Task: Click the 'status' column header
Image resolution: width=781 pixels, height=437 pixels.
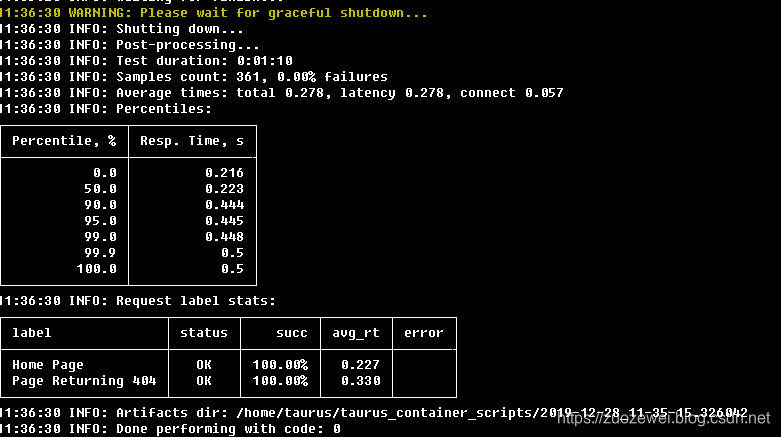Action: pyautogui.click(x=204, y=333)
